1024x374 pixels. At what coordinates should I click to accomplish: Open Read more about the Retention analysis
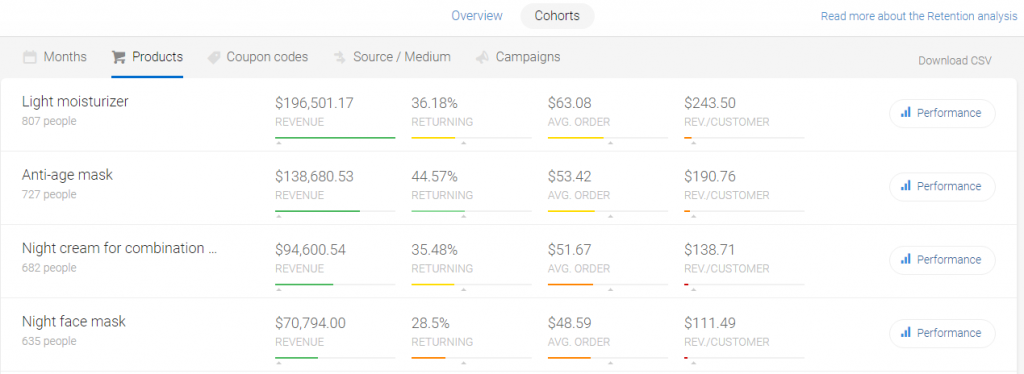point(919,16)
